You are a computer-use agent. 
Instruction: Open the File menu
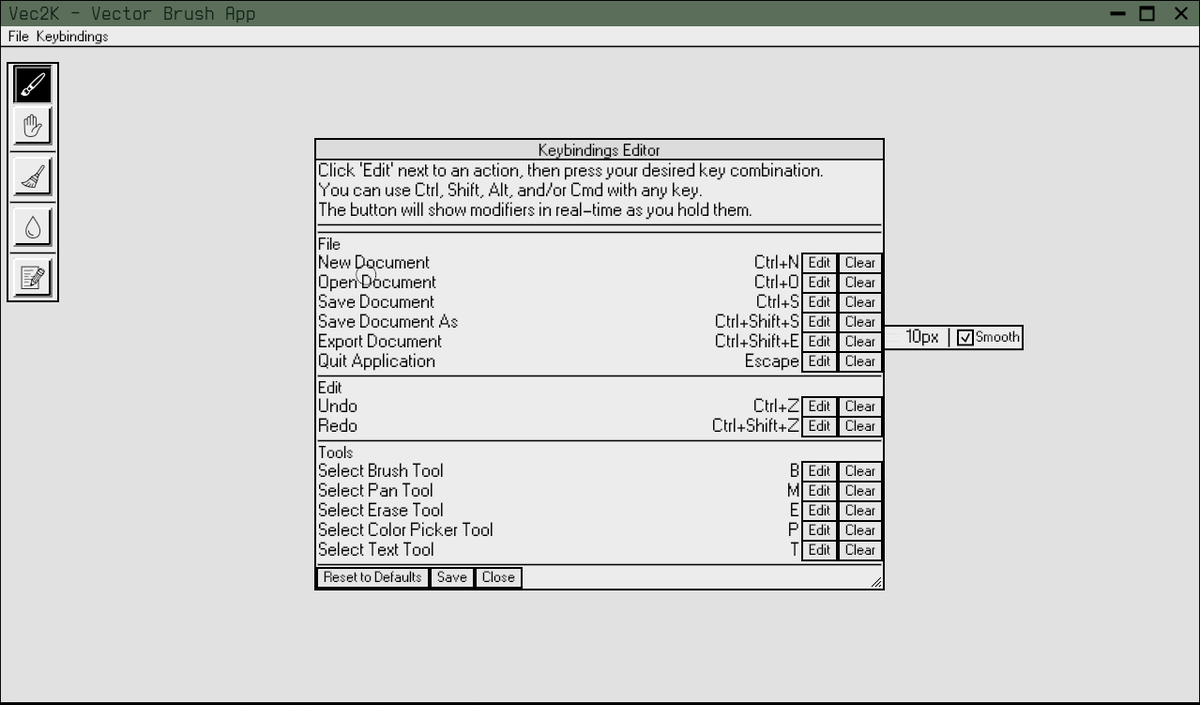(x=16, y=36)
